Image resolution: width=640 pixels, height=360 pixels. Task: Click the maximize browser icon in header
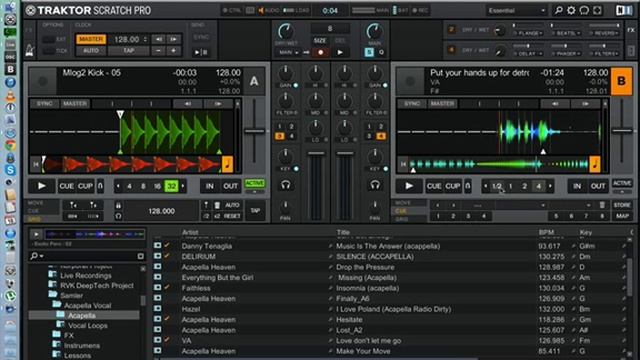click(597, 10)
